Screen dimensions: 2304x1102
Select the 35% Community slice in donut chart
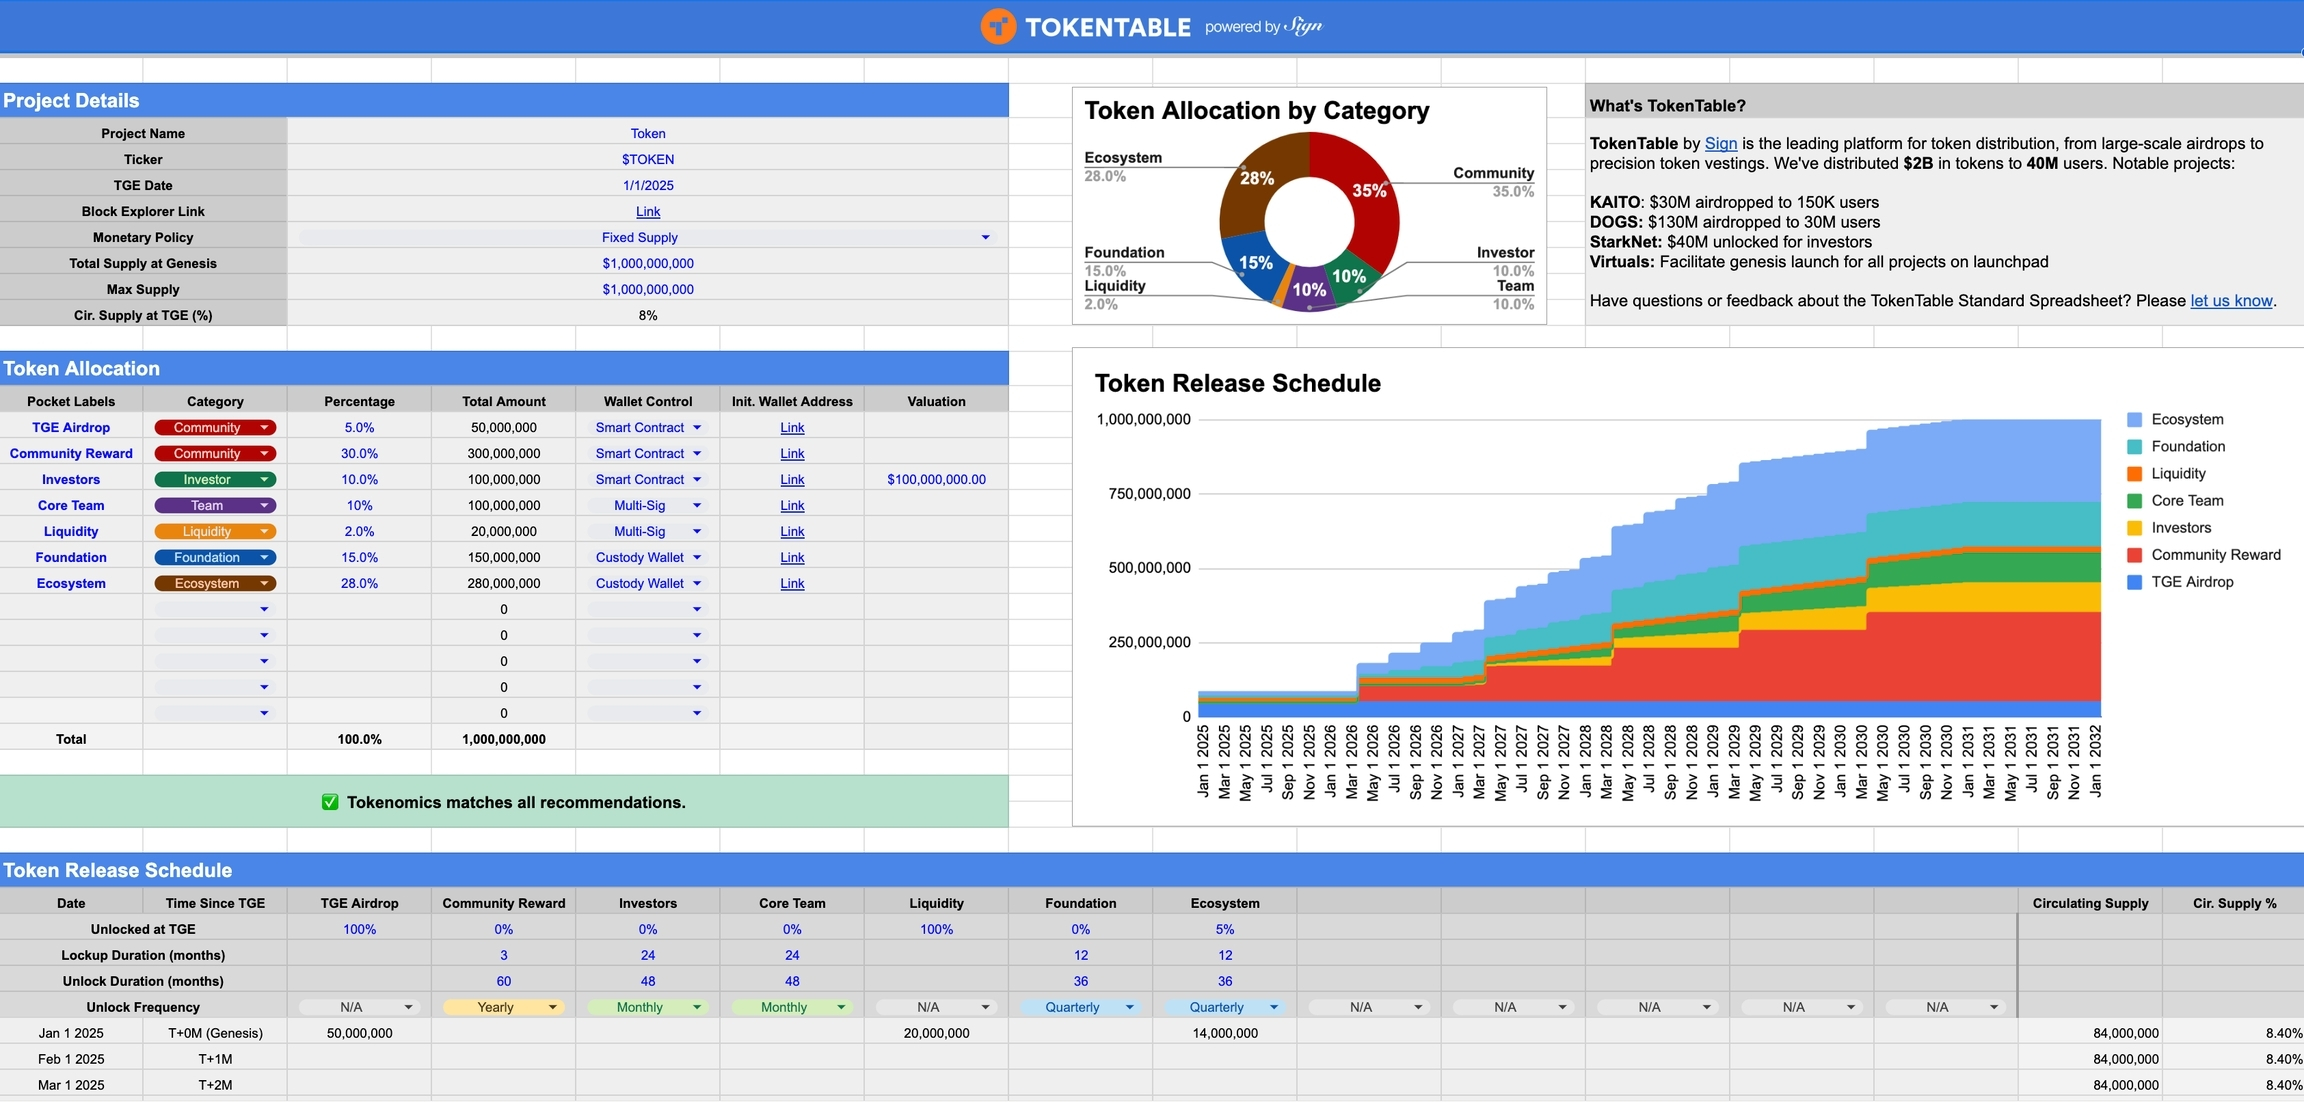pos(1368,192)
